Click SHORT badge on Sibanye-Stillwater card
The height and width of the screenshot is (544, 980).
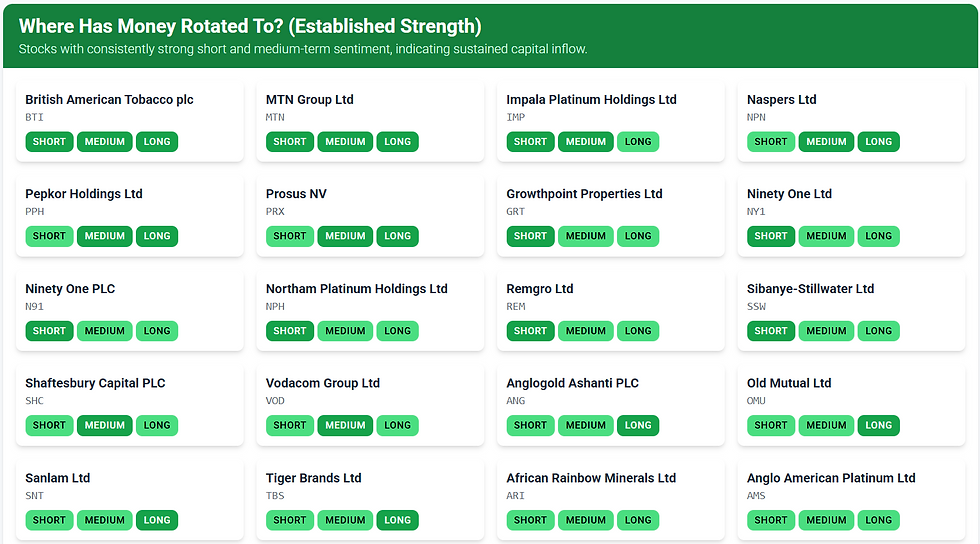(771, 331)
